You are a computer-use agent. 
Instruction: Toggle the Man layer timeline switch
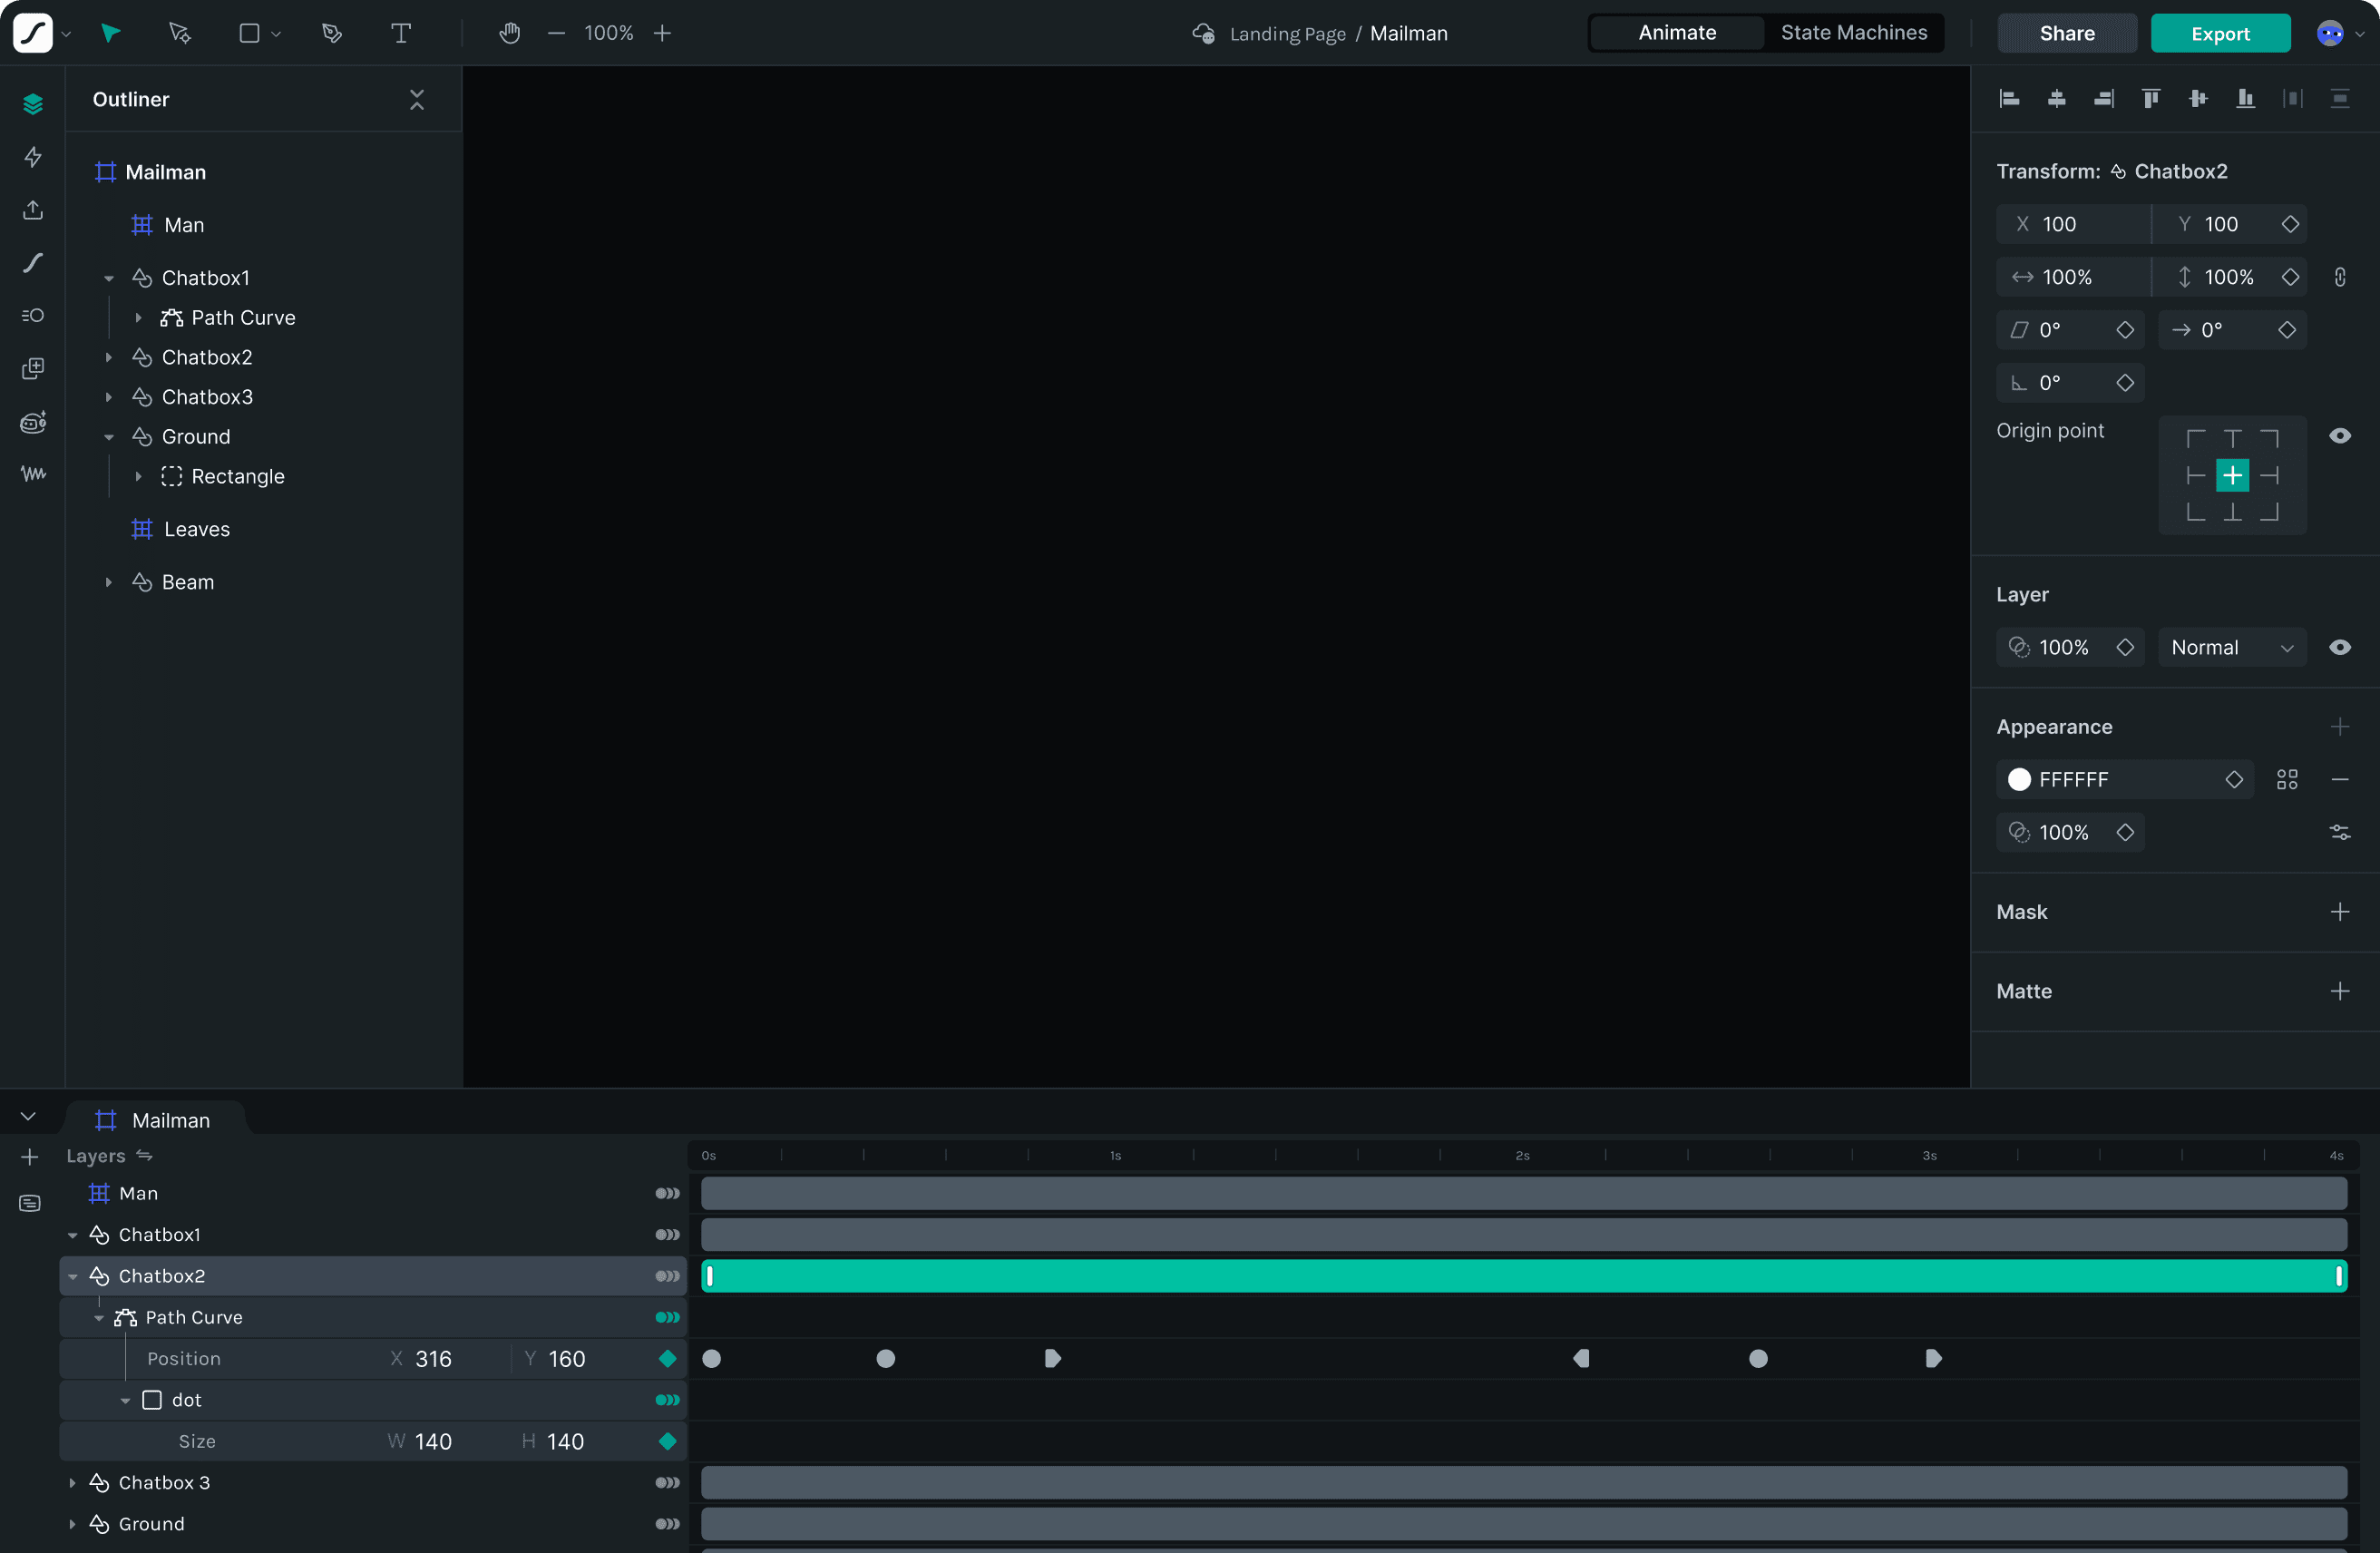(667, 1194)
